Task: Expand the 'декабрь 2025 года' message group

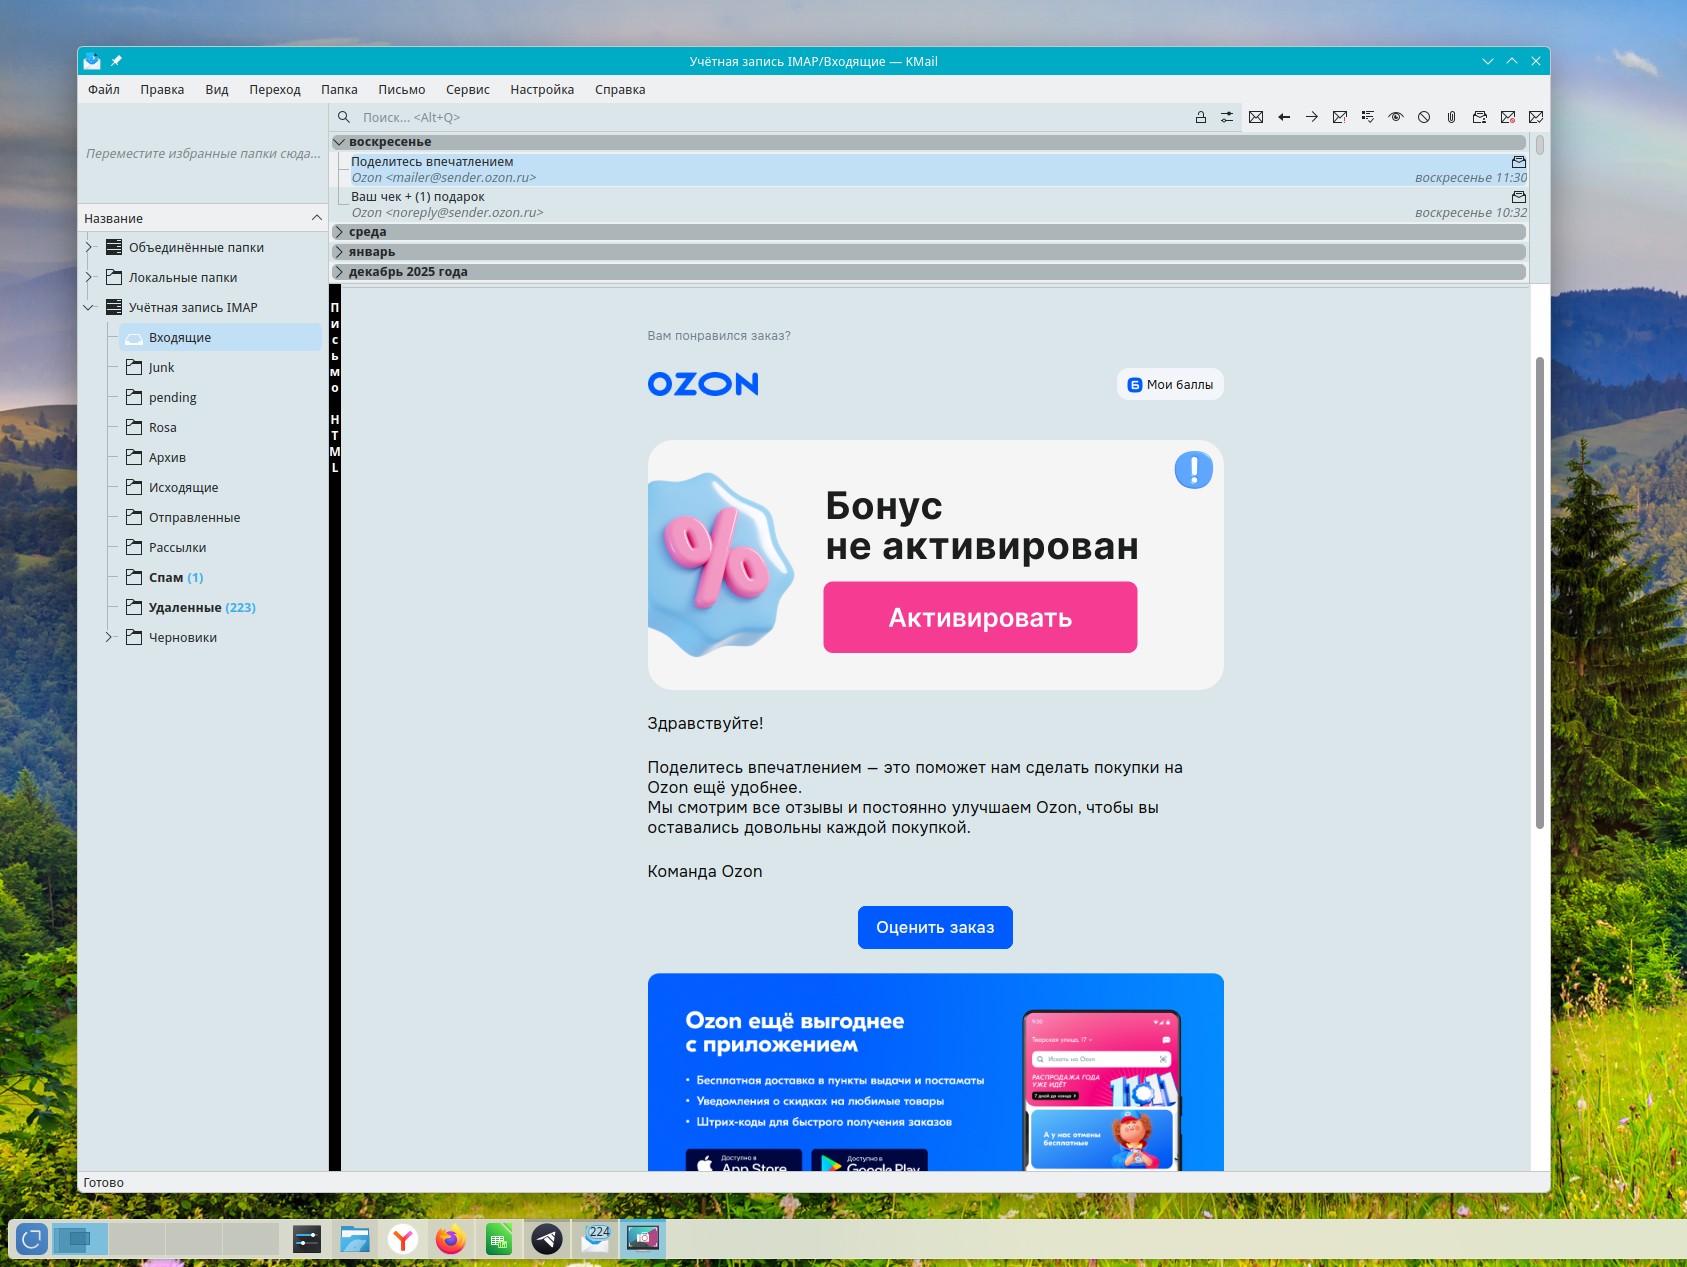Action: click(x=339, y=272)
